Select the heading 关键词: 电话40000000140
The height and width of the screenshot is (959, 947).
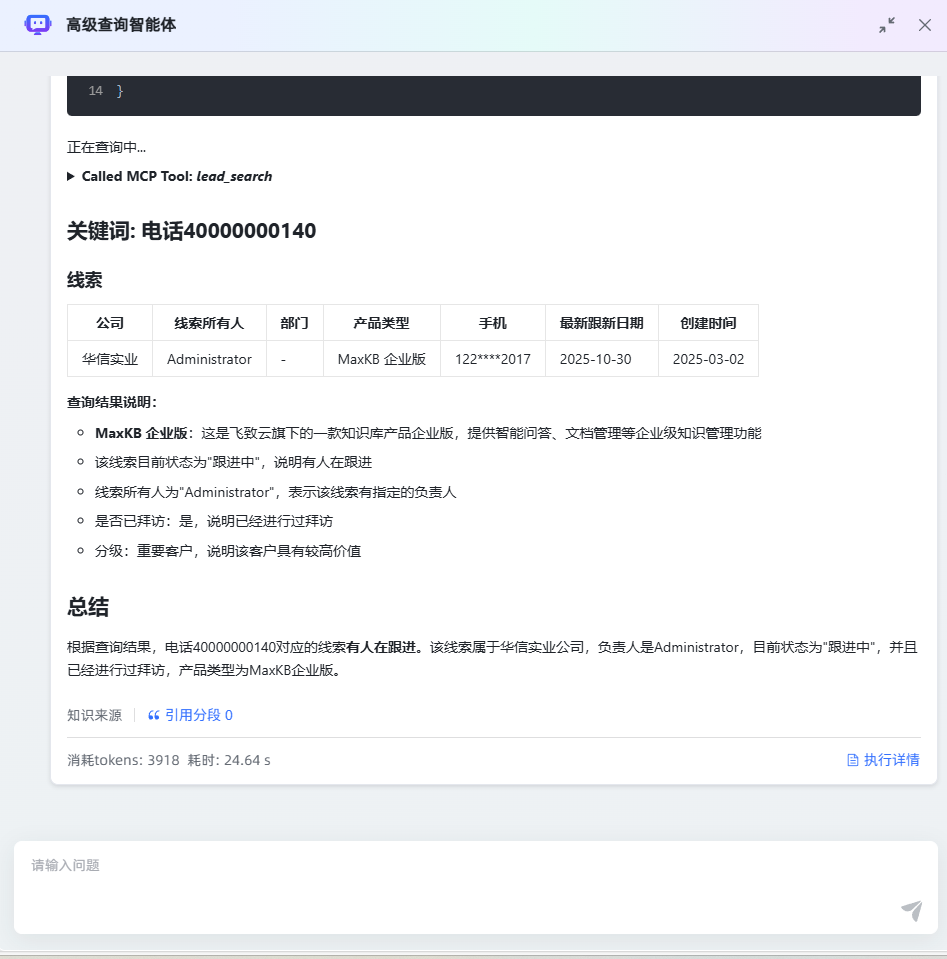191,231
